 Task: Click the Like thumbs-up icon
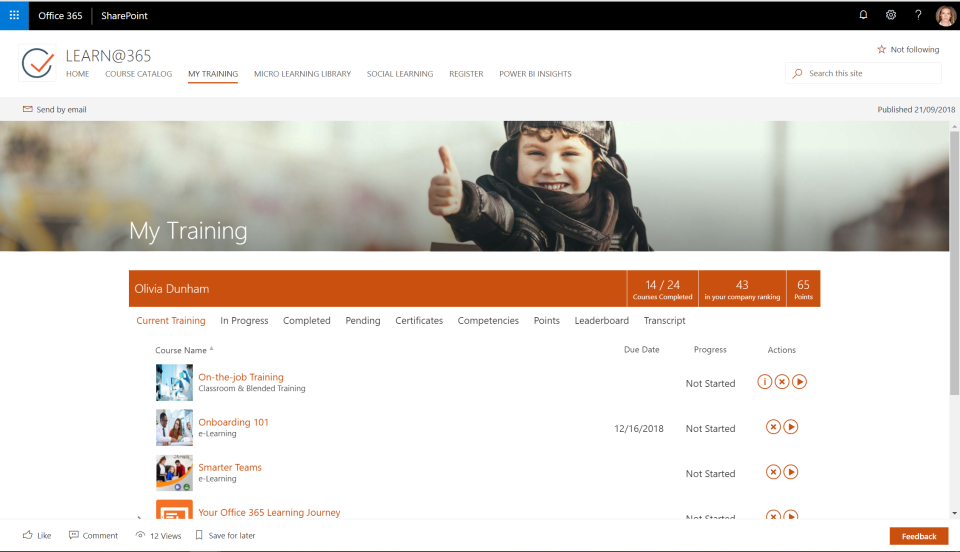28,535
